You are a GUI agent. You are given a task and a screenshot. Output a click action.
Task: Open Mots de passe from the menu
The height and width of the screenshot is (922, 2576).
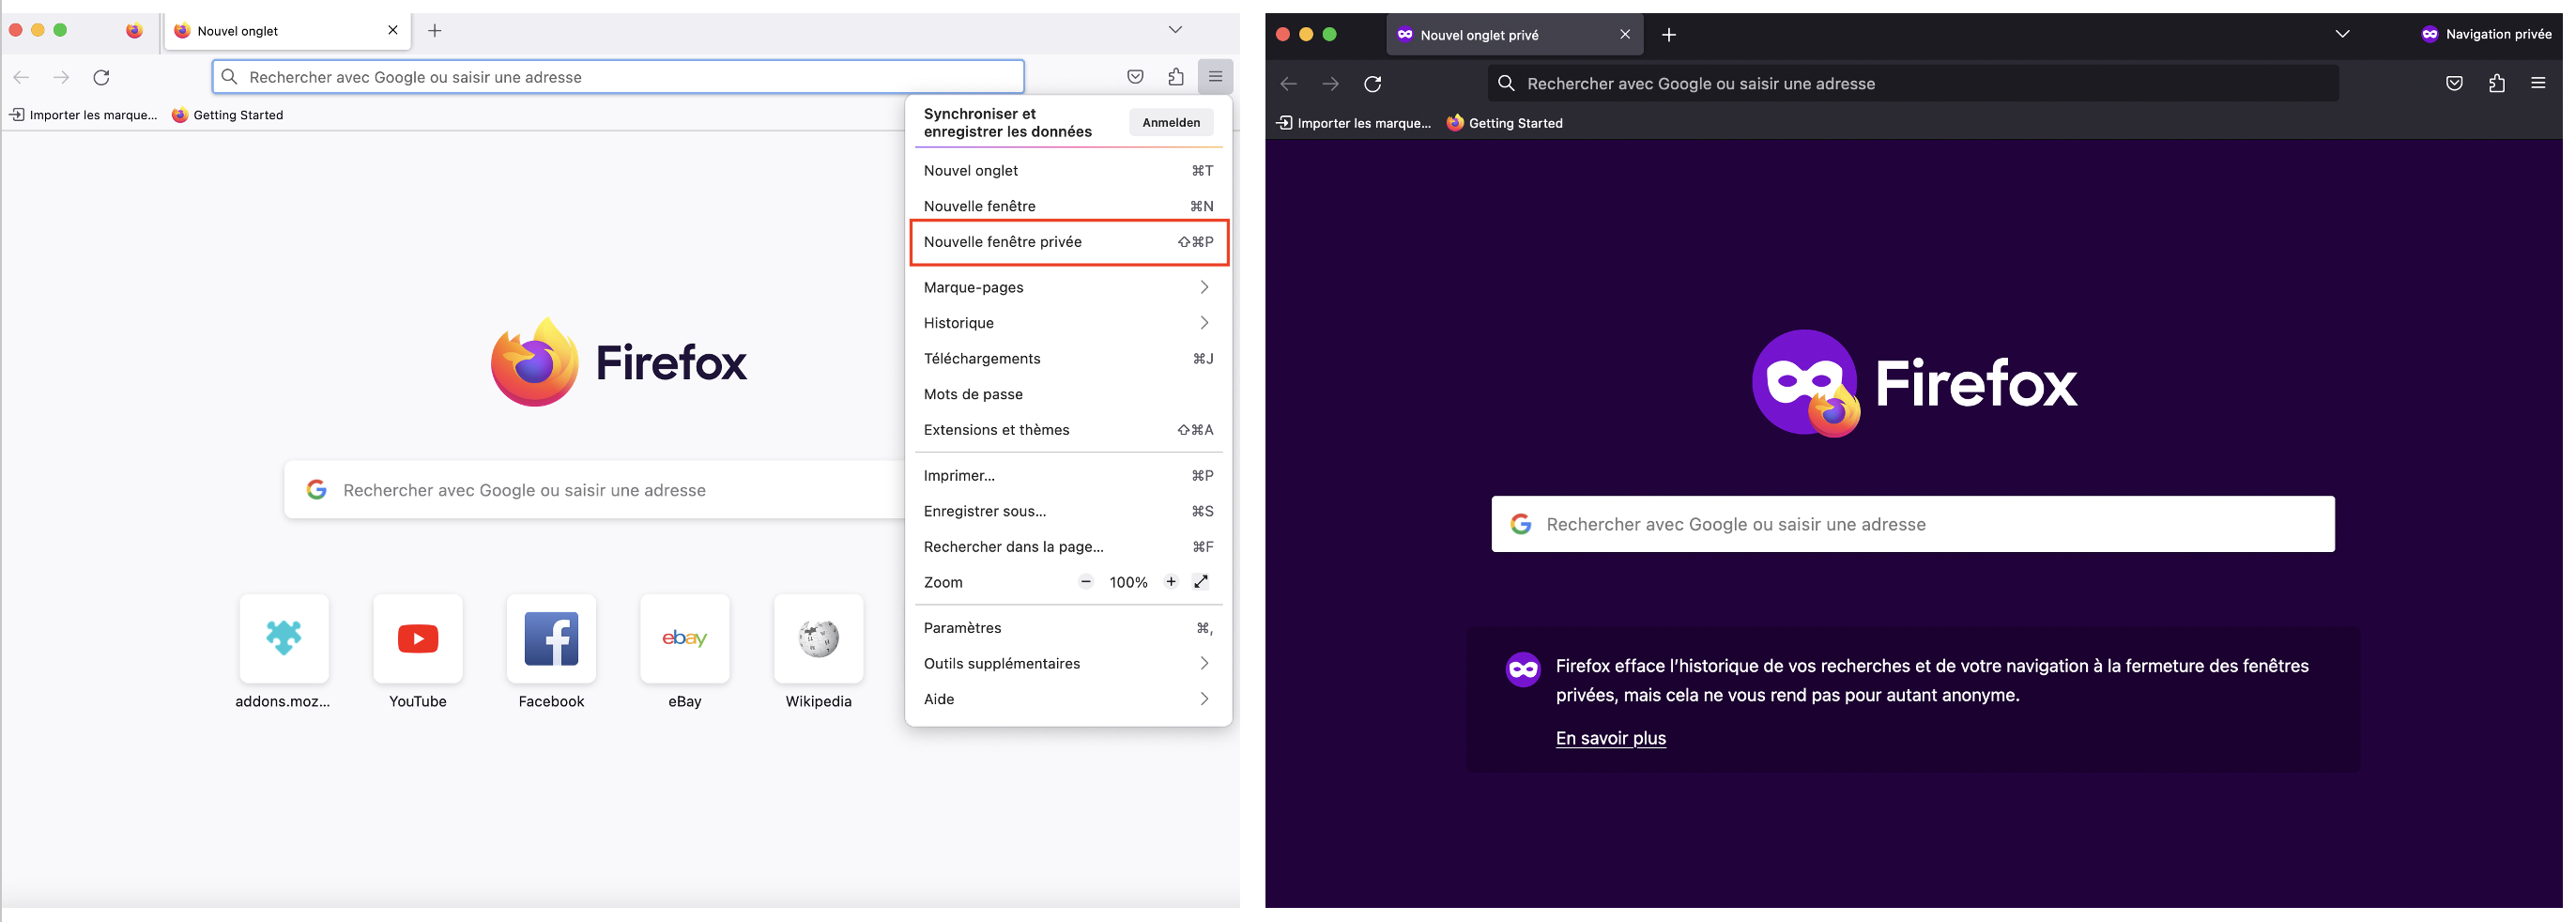pos(1068,394)
